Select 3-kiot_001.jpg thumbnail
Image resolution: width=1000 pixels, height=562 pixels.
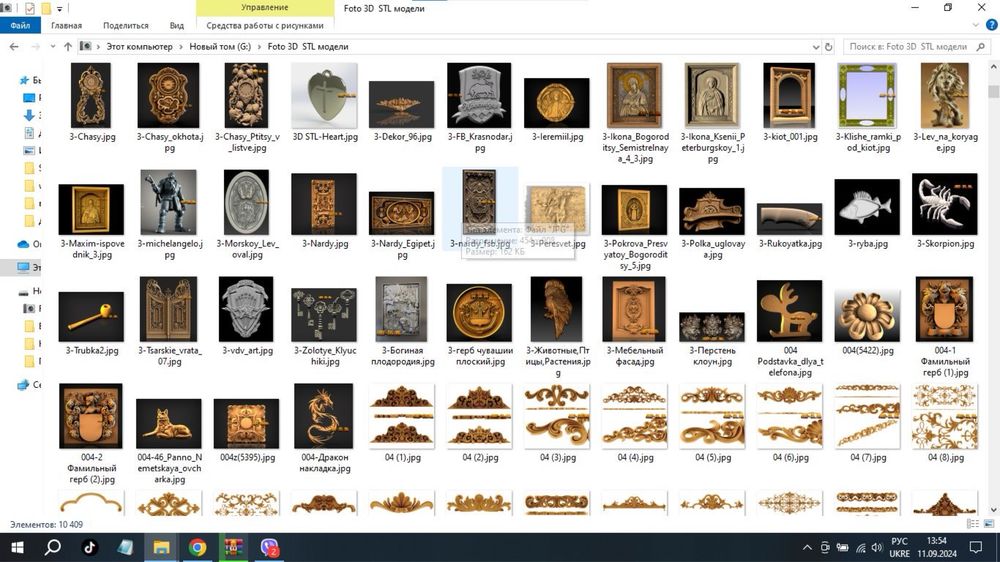(x=790, y=96)
